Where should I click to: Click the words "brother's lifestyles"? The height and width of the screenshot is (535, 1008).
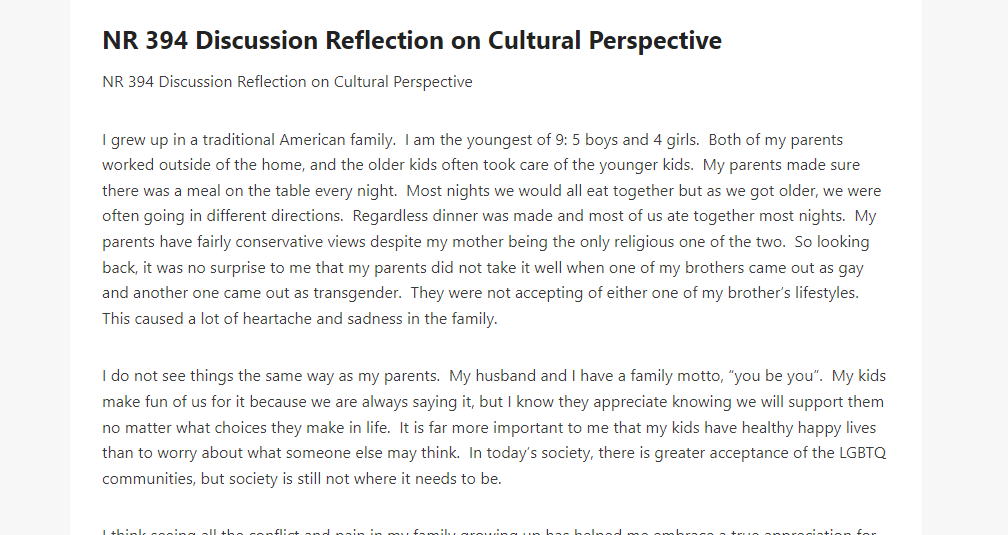[x=793, y=293]
